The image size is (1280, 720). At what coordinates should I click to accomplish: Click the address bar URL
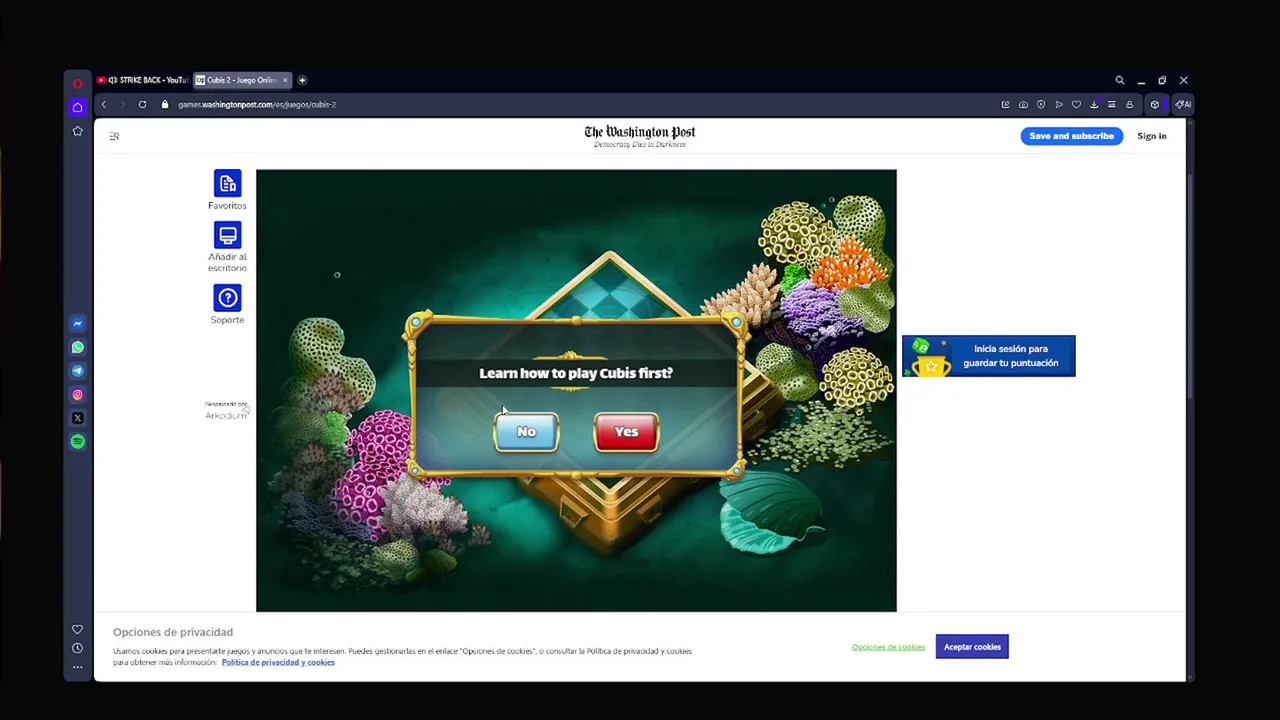click(x=257, y=104)
